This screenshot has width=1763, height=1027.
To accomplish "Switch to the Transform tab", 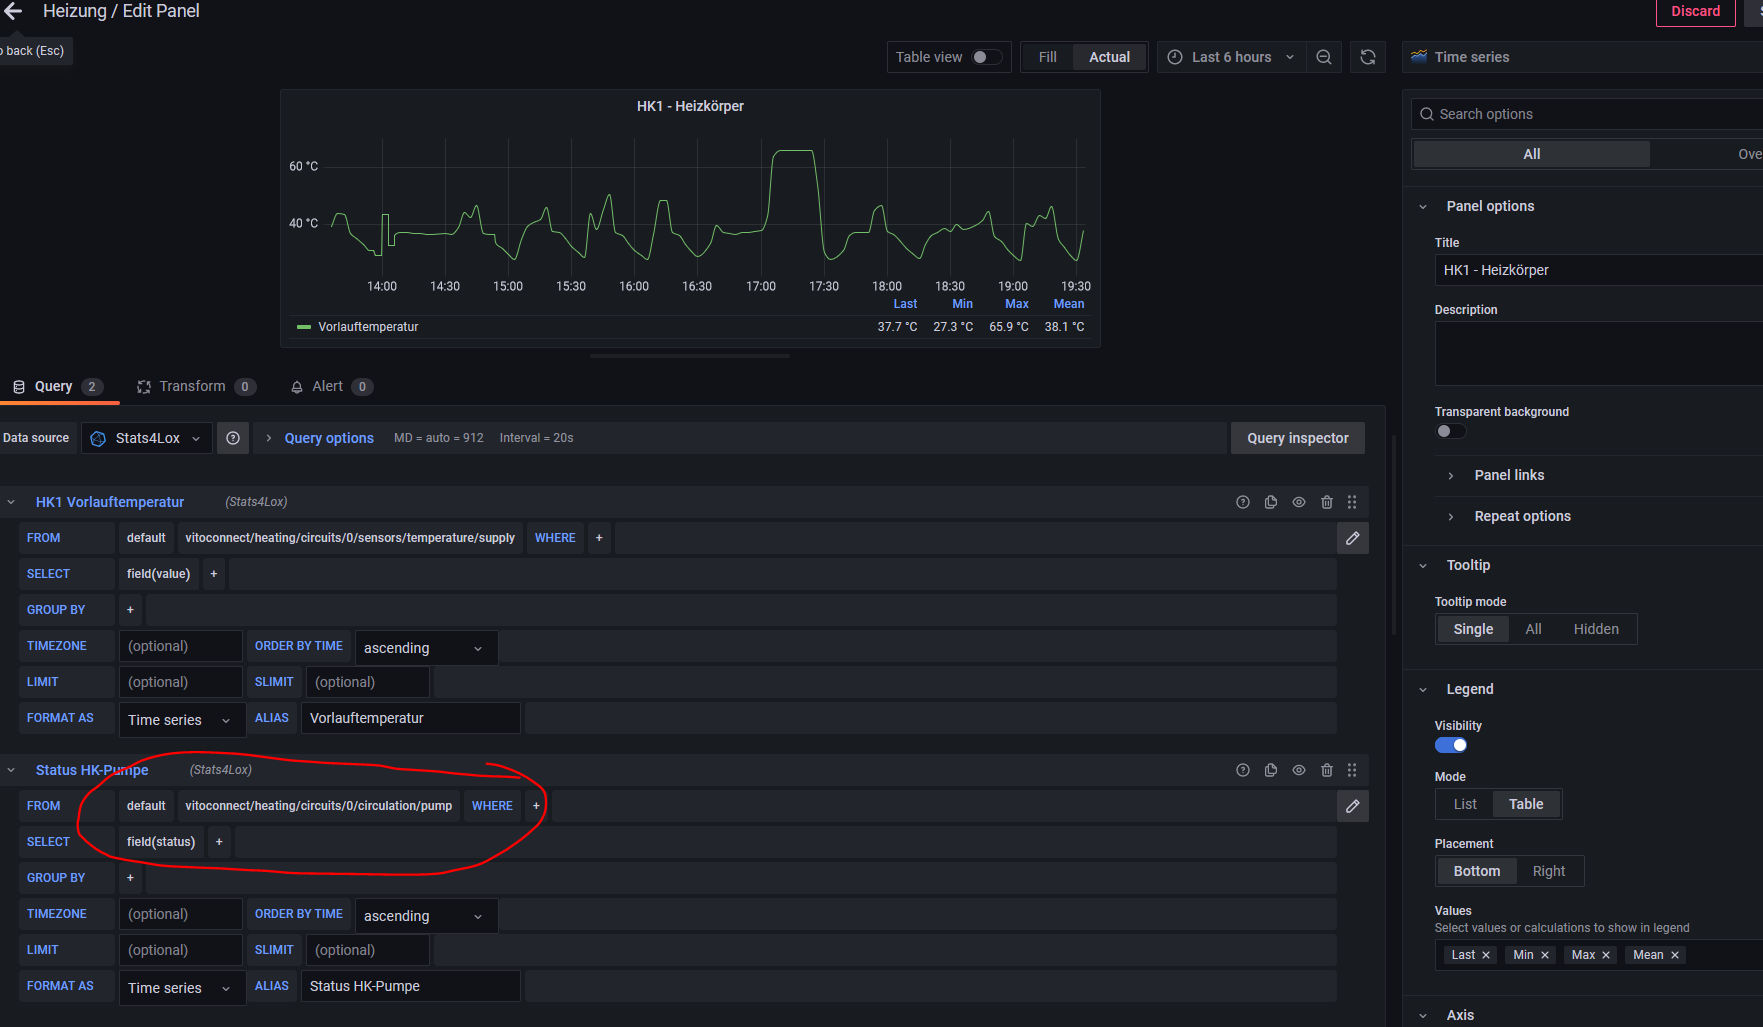I will [x=193, y=387].
